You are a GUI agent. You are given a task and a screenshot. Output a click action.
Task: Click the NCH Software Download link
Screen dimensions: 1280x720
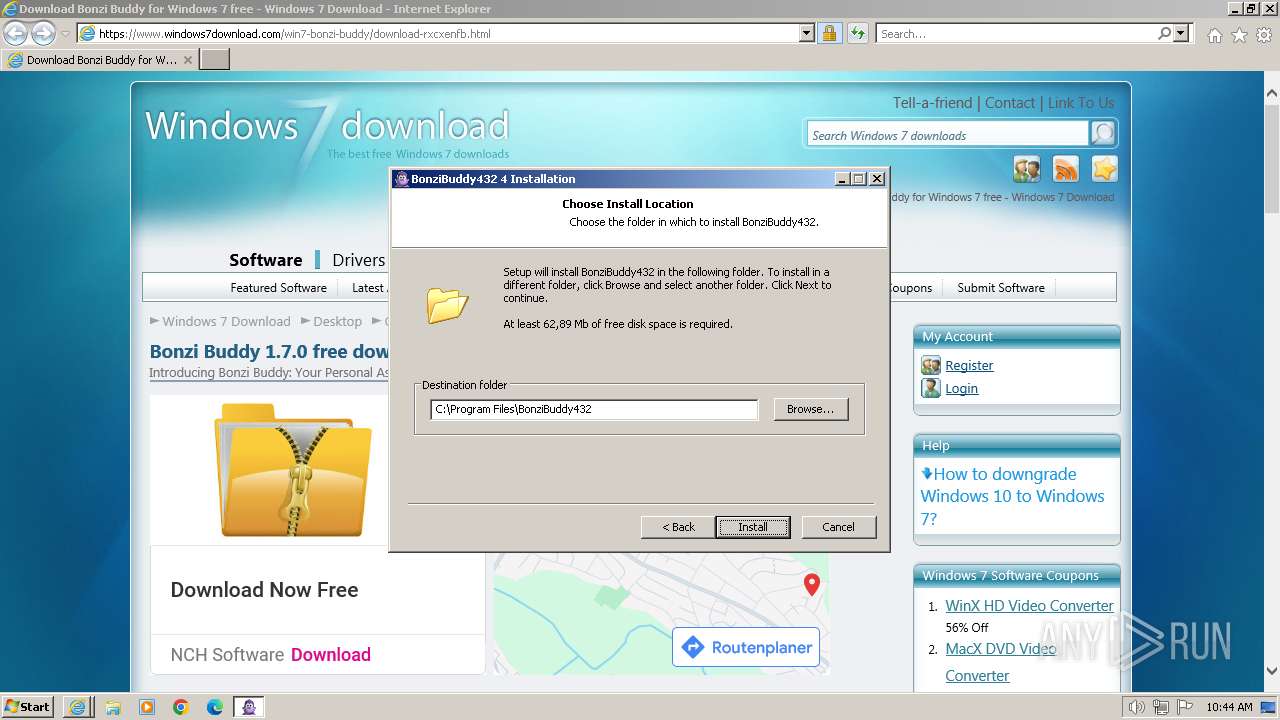click(x=330, y=655)
